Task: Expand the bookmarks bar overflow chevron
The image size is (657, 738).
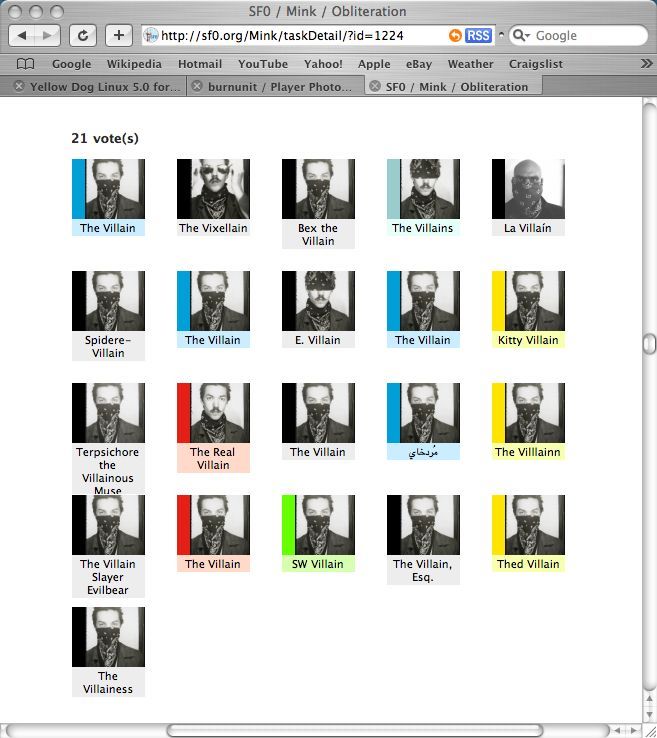Action: point(645,64)
